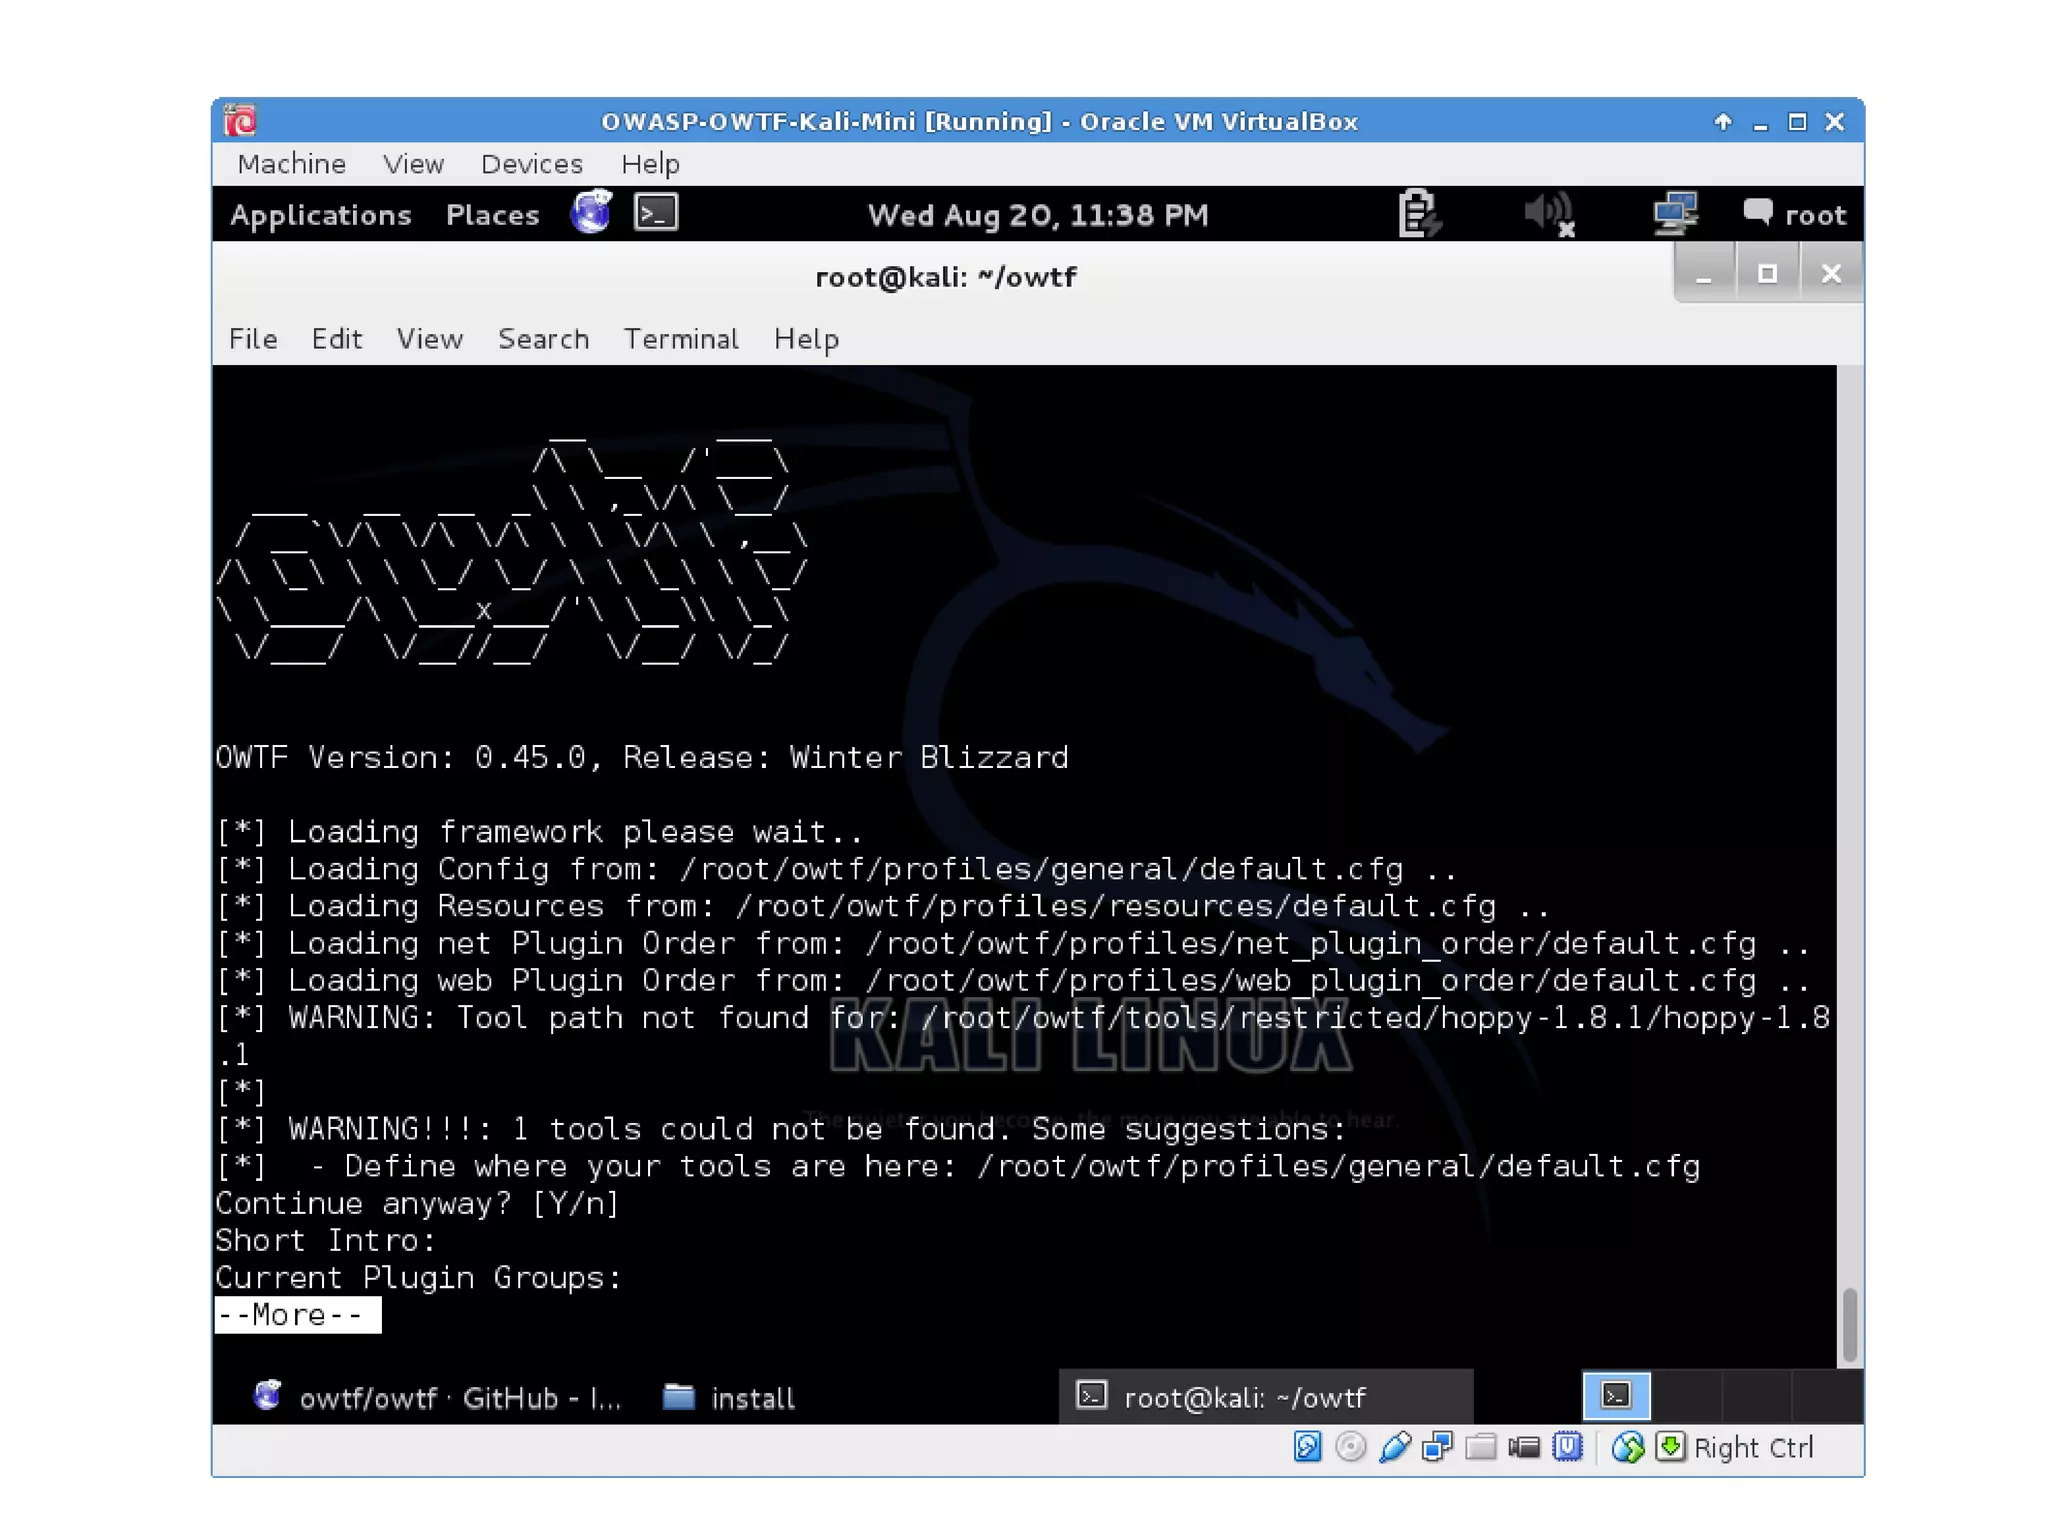Click the shared folders status icon
This screenshot has width=2048, height=1535.
(x=1480, y=1447)
